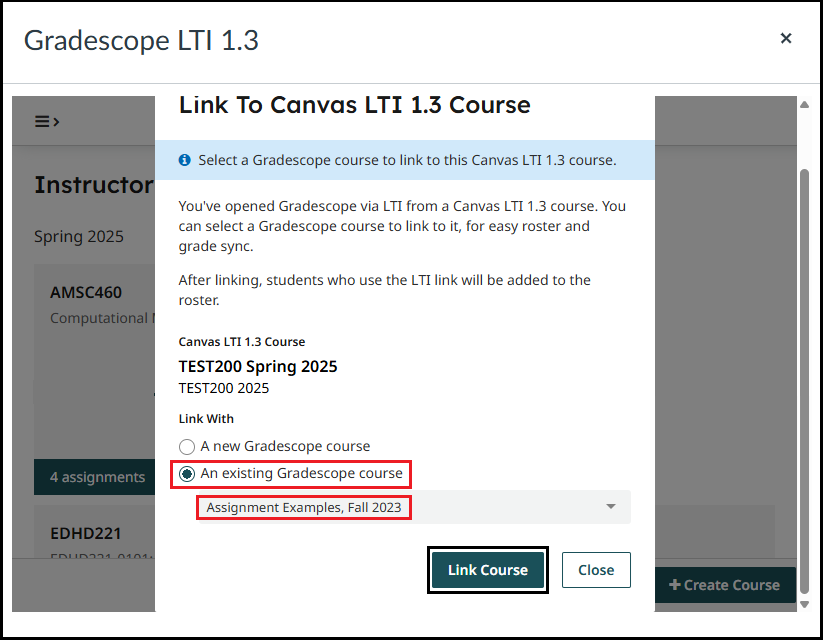Click the 'Spring 2025' term heading
Image resolution: width=823 pixels, height=640 pixels.
[79, 236]
